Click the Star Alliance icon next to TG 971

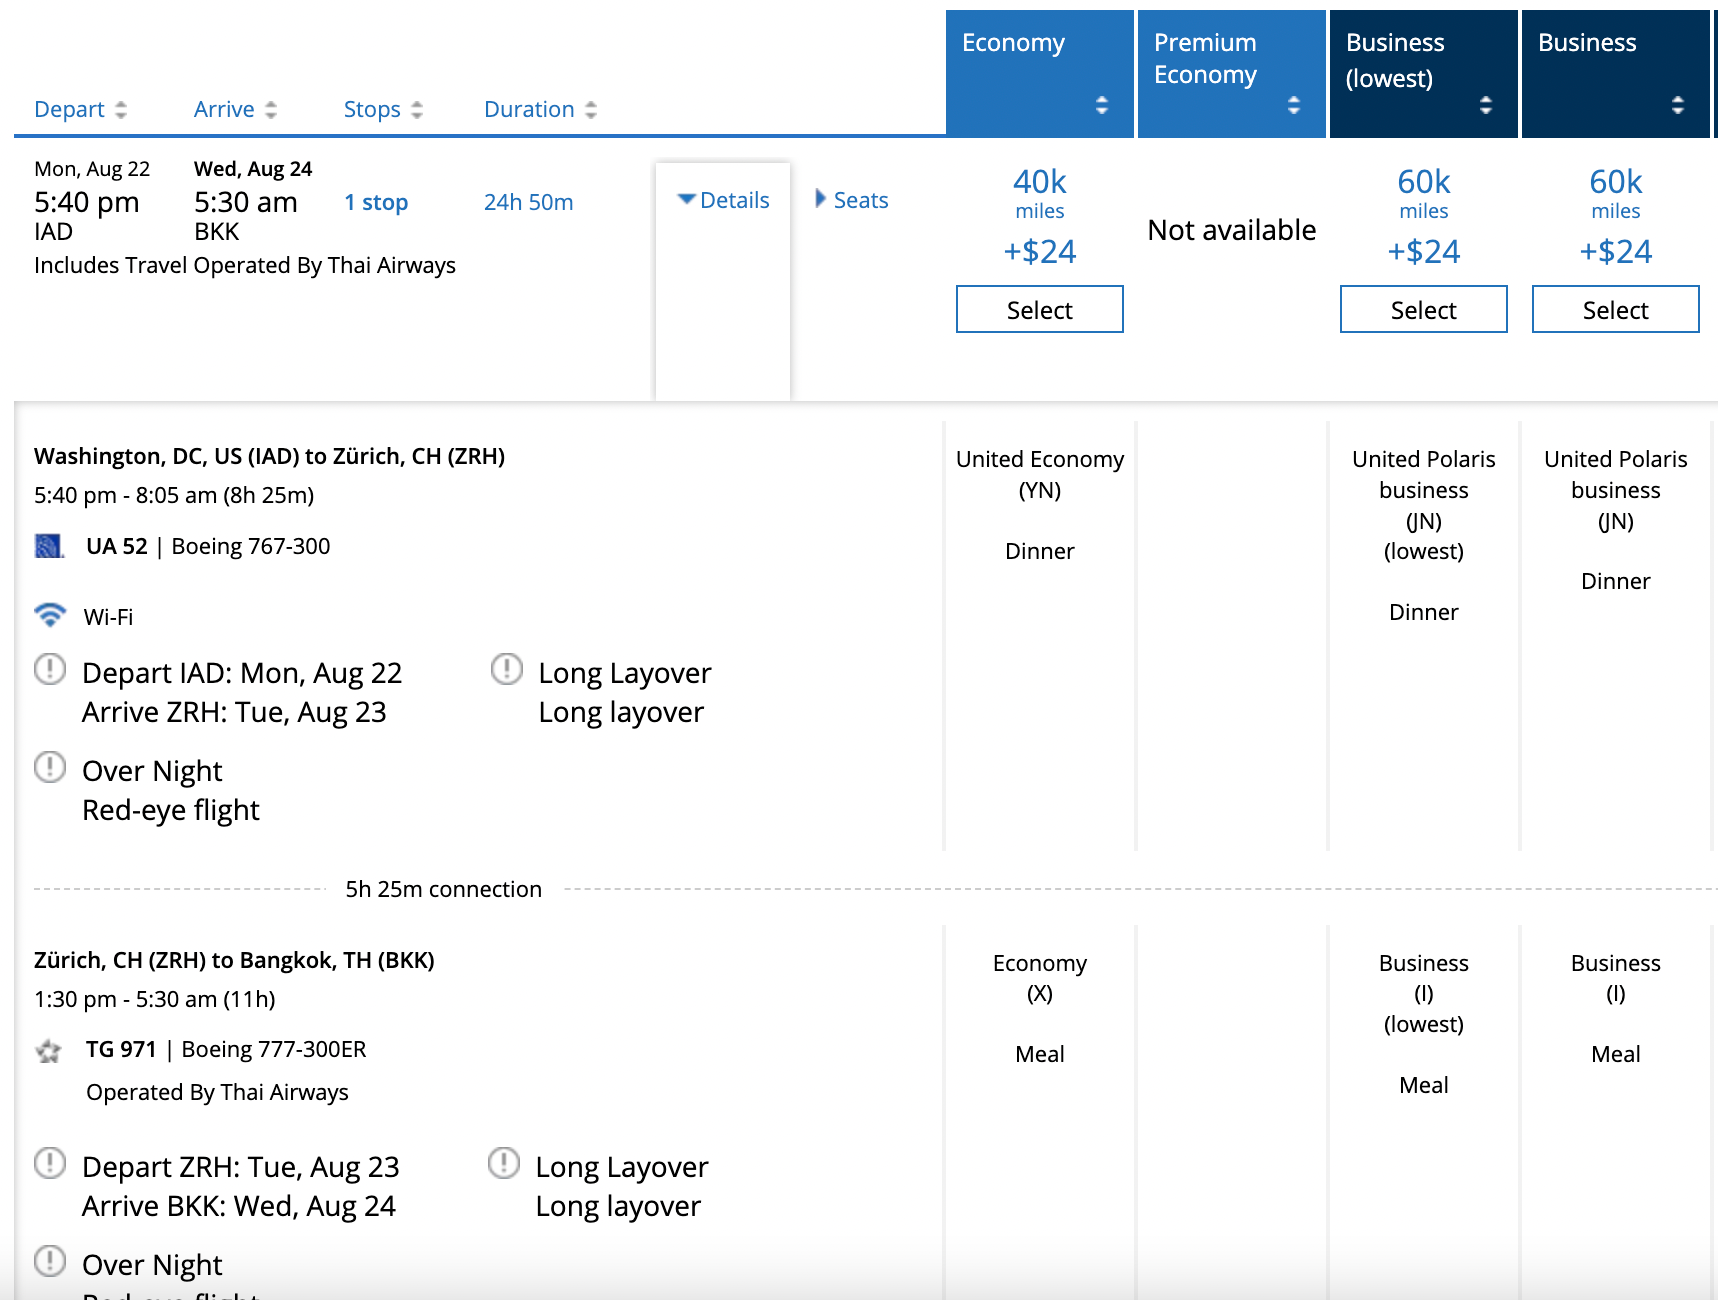[48, 1049]
